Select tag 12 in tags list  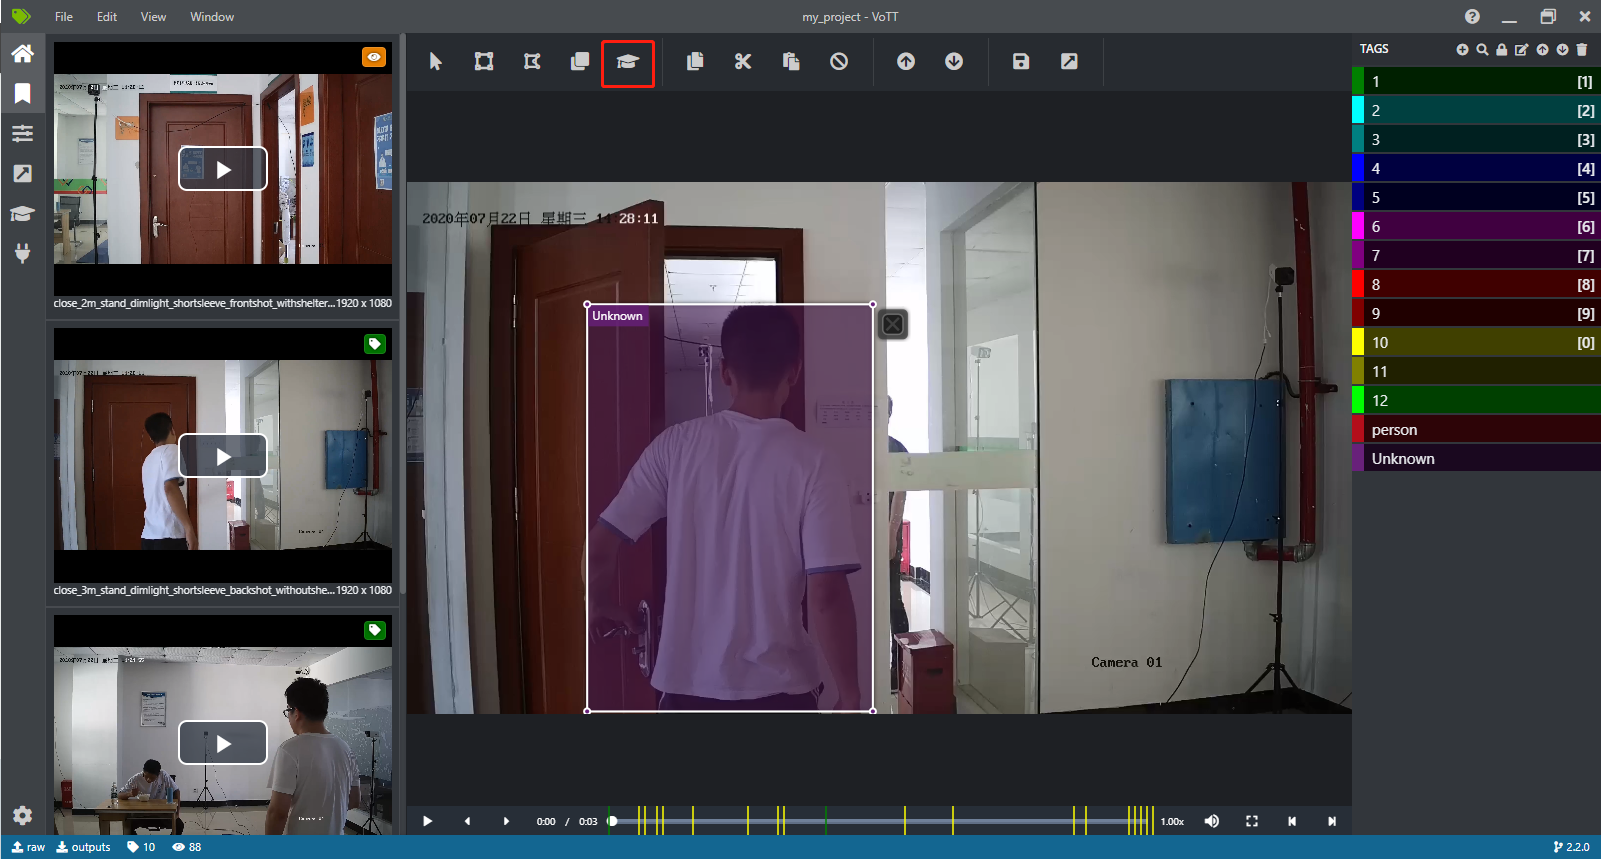pos(1476,401)
